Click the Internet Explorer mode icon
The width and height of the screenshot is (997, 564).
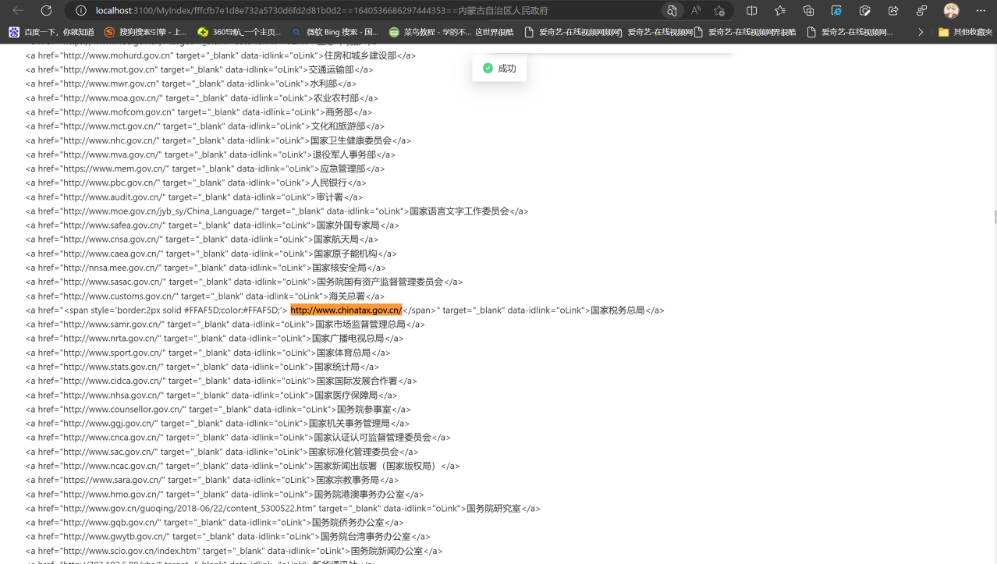point(837,10)
